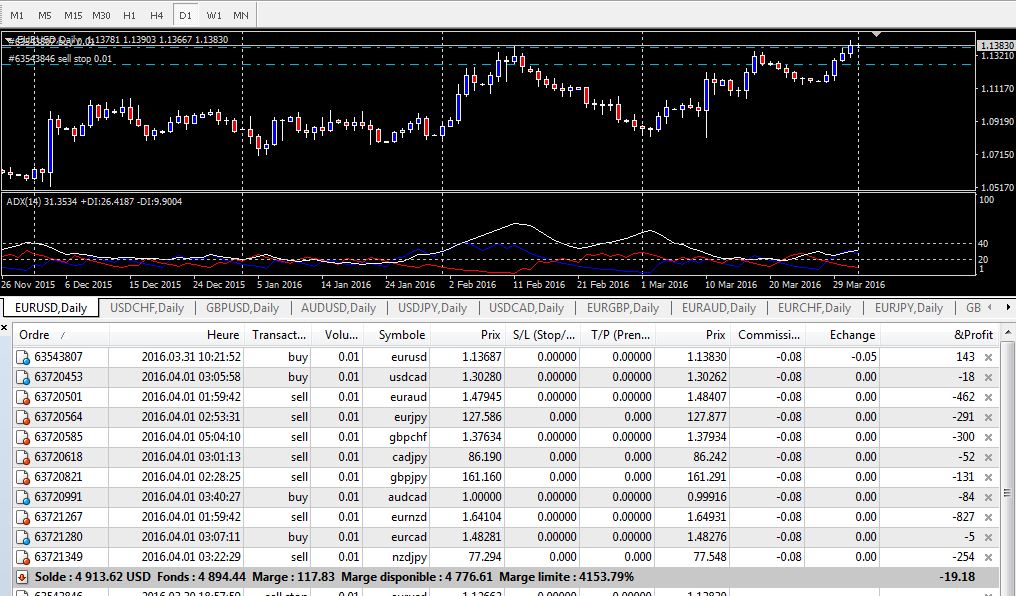1016x596 pixels.
Task: Switch the chart to M1 timeframe
Action: pos(17,16)
